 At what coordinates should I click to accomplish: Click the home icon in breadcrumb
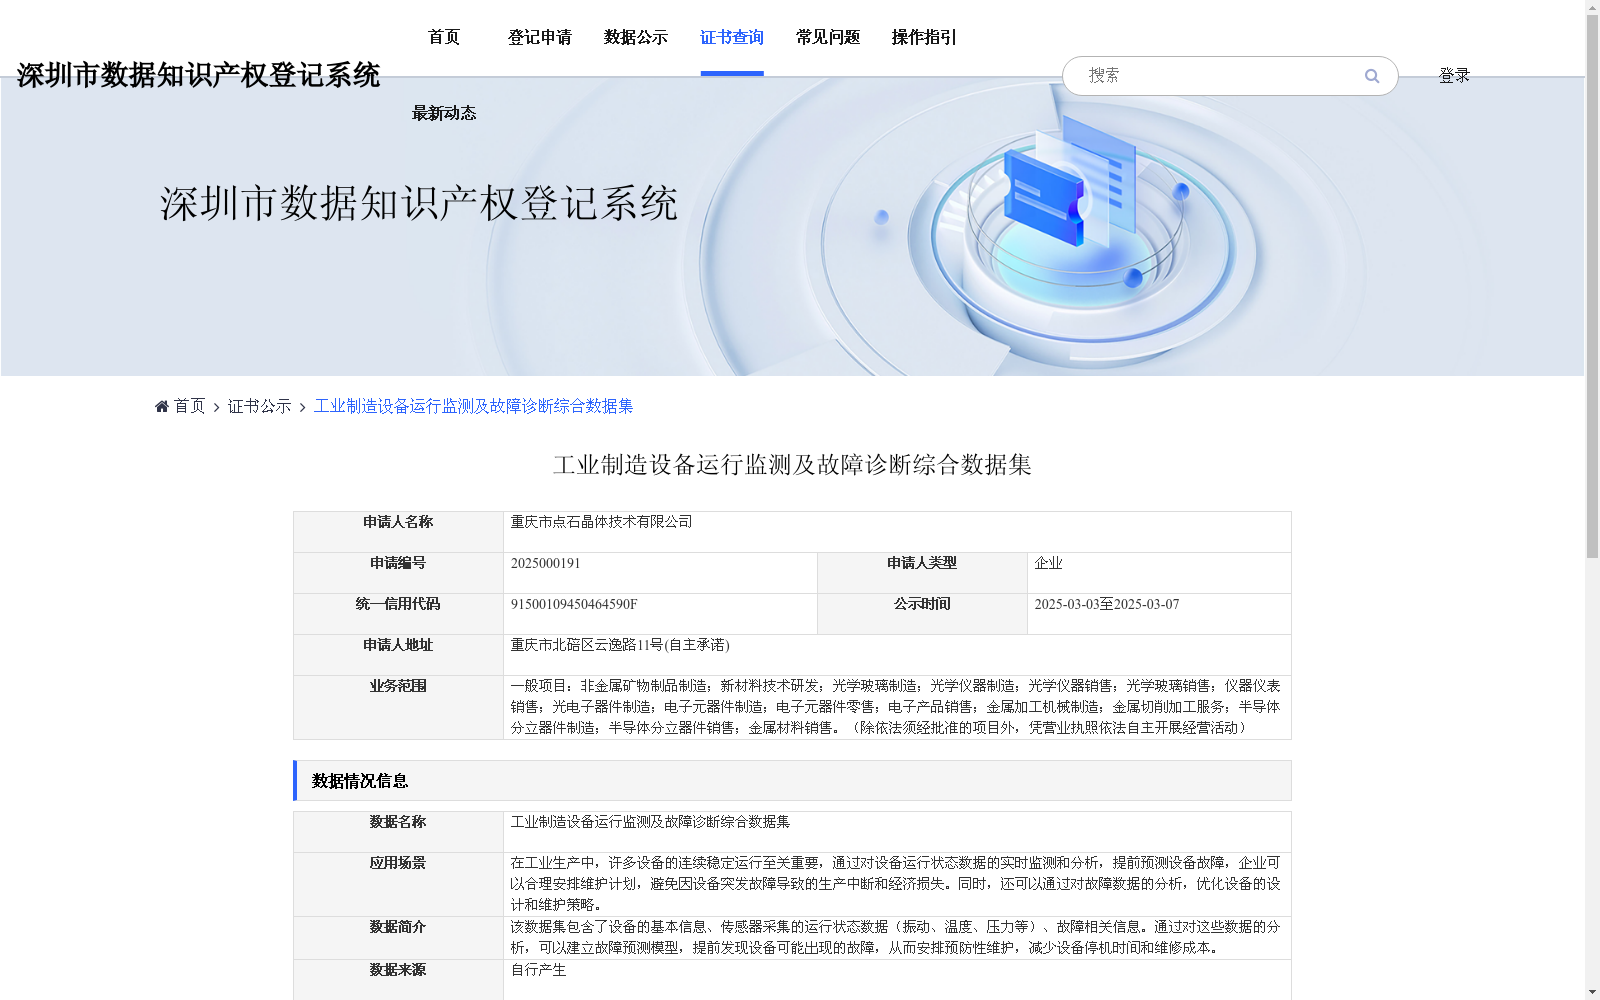click(x=162, y=406)
